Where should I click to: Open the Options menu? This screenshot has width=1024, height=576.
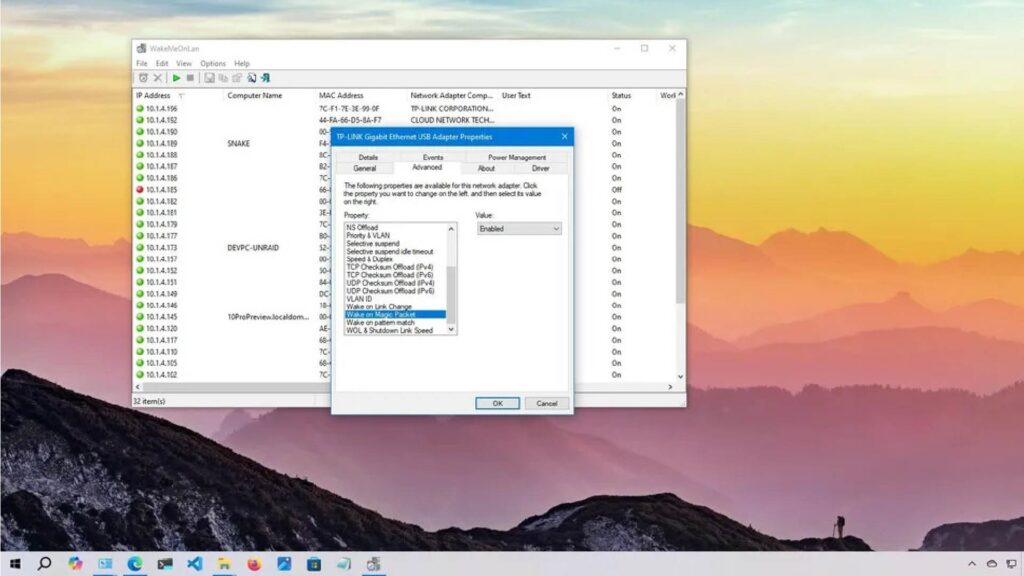coord(213,64)
